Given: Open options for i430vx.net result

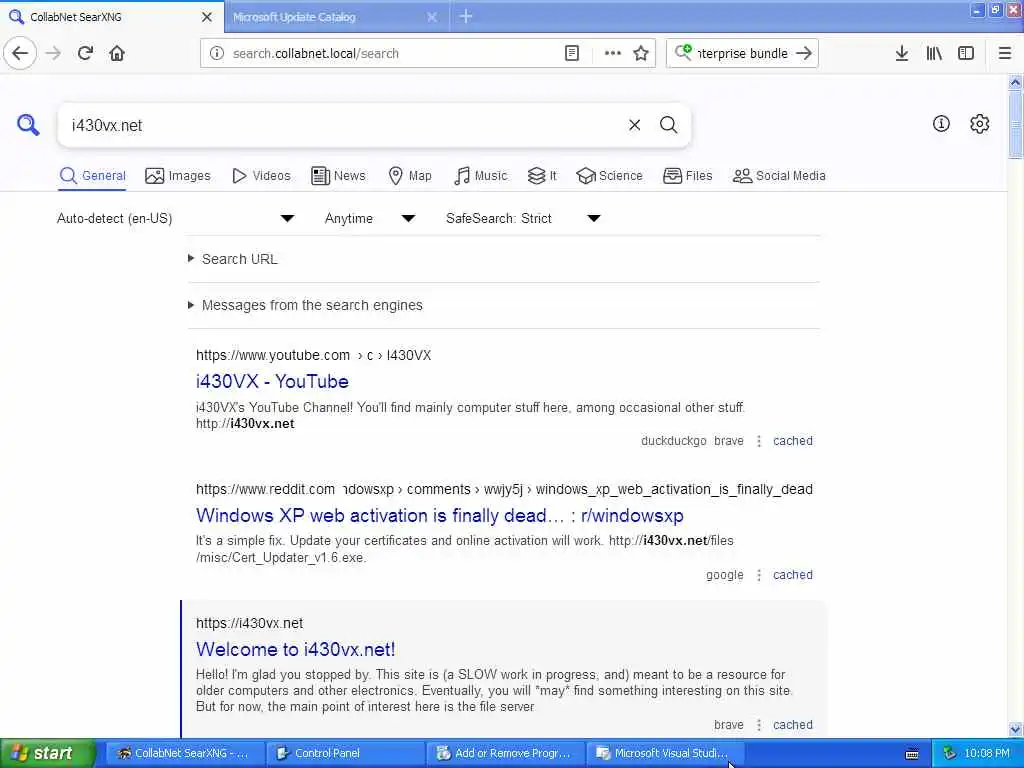Looking at the screenshot, I should point(759,725).
